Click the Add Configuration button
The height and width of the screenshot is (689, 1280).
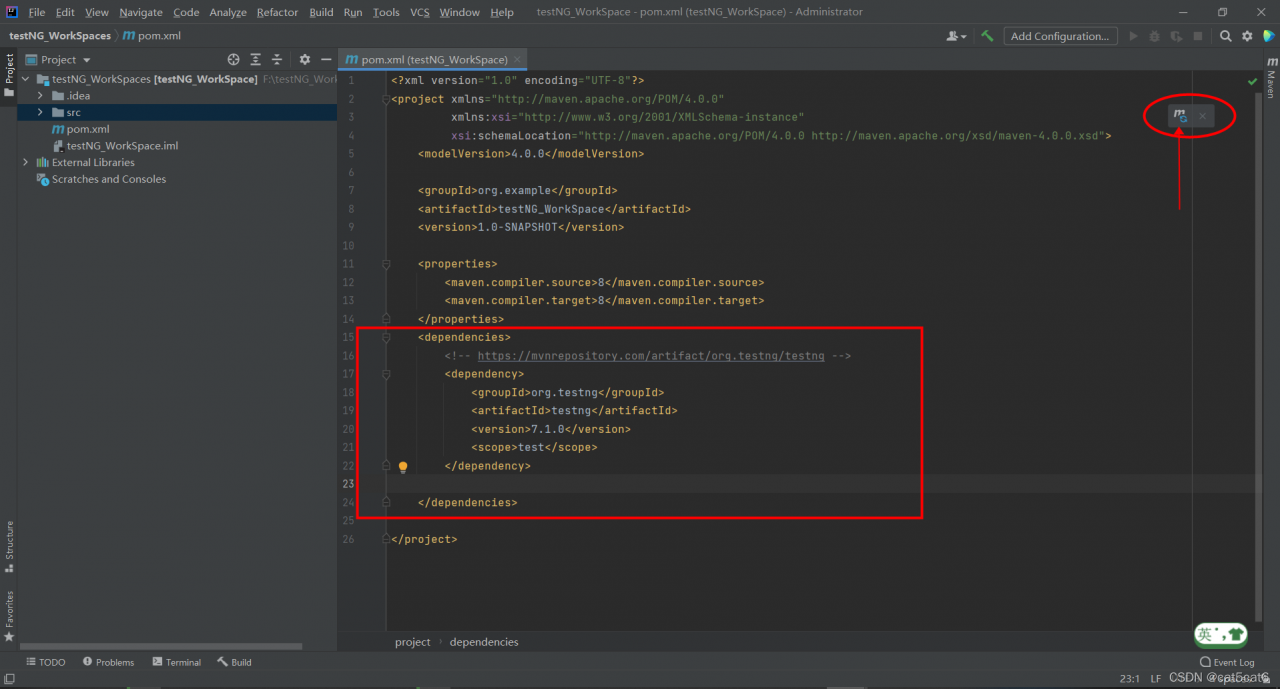1060,35
